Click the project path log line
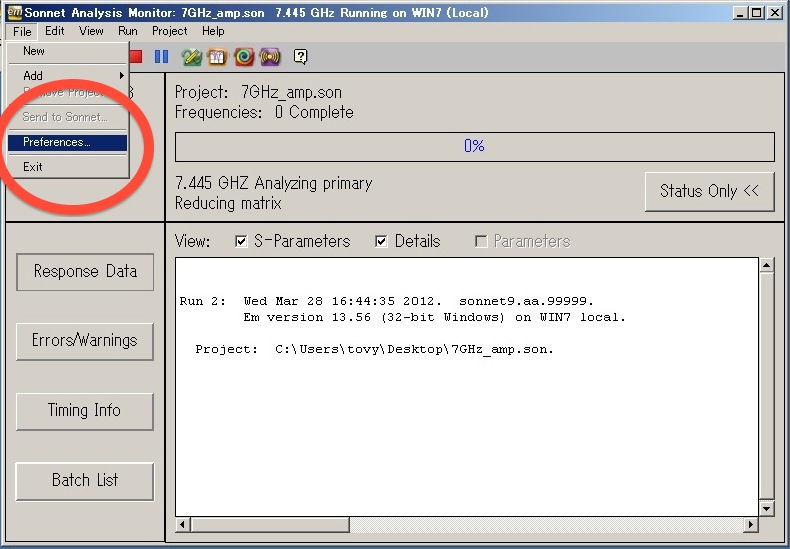 (374, 350)
